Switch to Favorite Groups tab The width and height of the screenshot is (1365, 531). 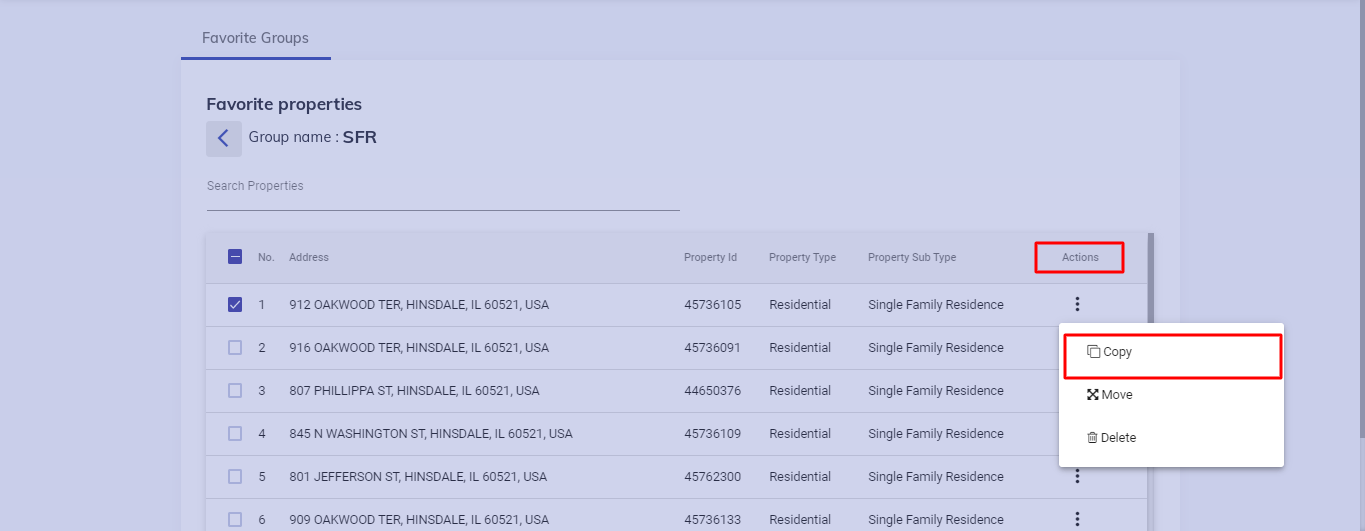[x=255, y=38]
